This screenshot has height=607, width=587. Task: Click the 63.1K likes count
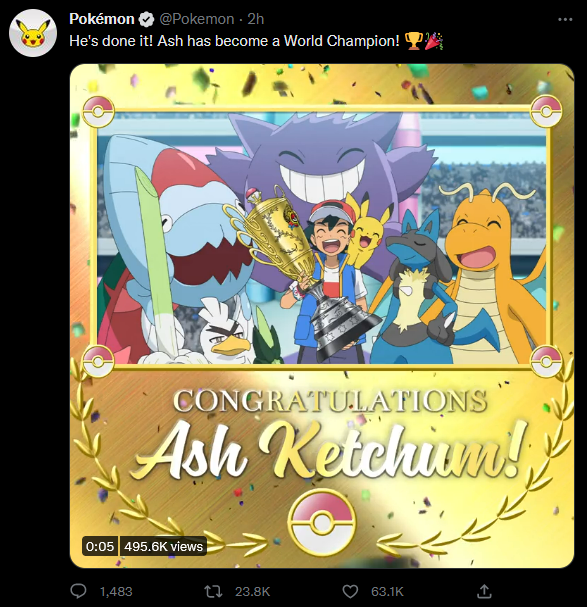387,592
